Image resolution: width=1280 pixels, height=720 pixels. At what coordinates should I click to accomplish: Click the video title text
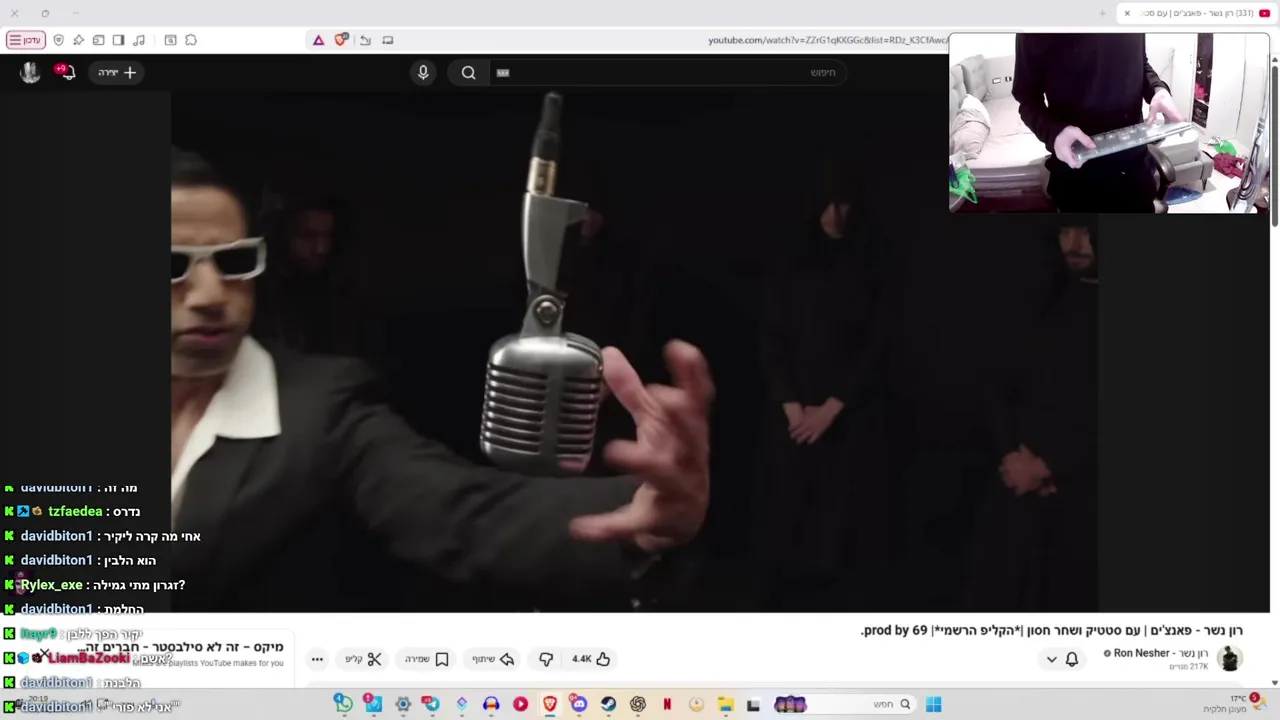1051,630
